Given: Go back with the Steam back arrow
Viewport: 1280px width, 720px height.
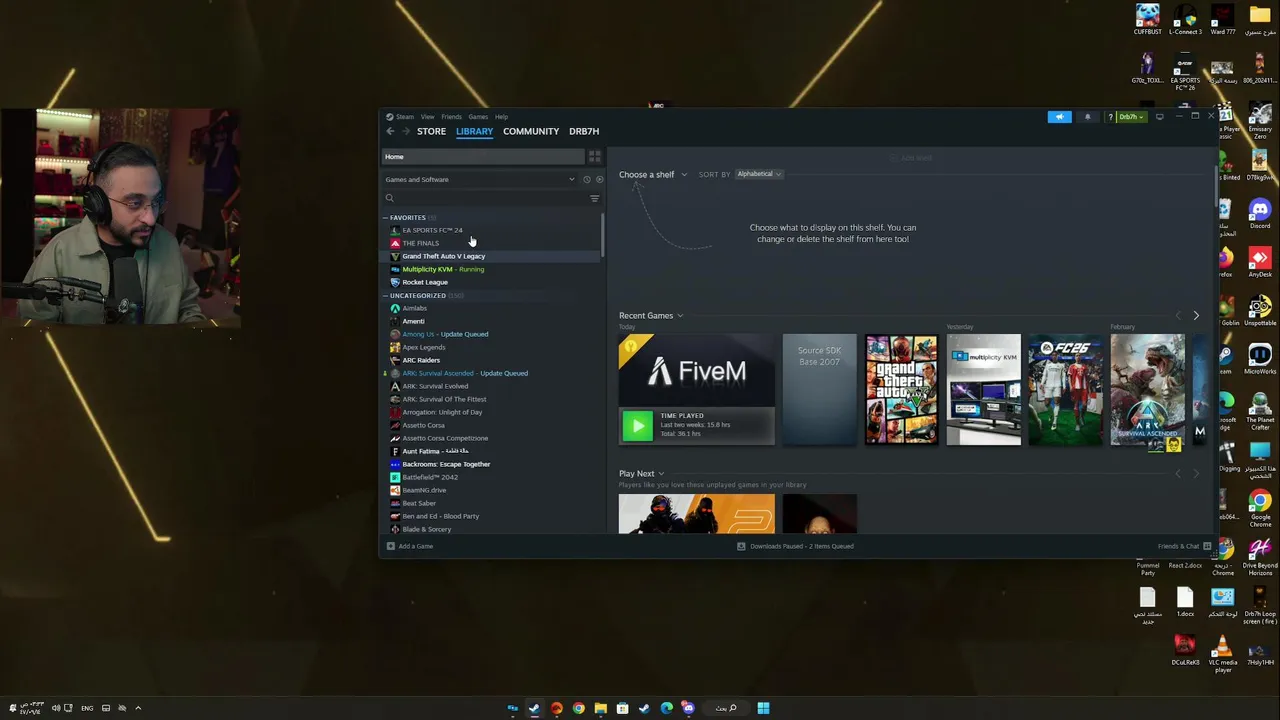Looking at the screenshot, I should pos(390,131).
